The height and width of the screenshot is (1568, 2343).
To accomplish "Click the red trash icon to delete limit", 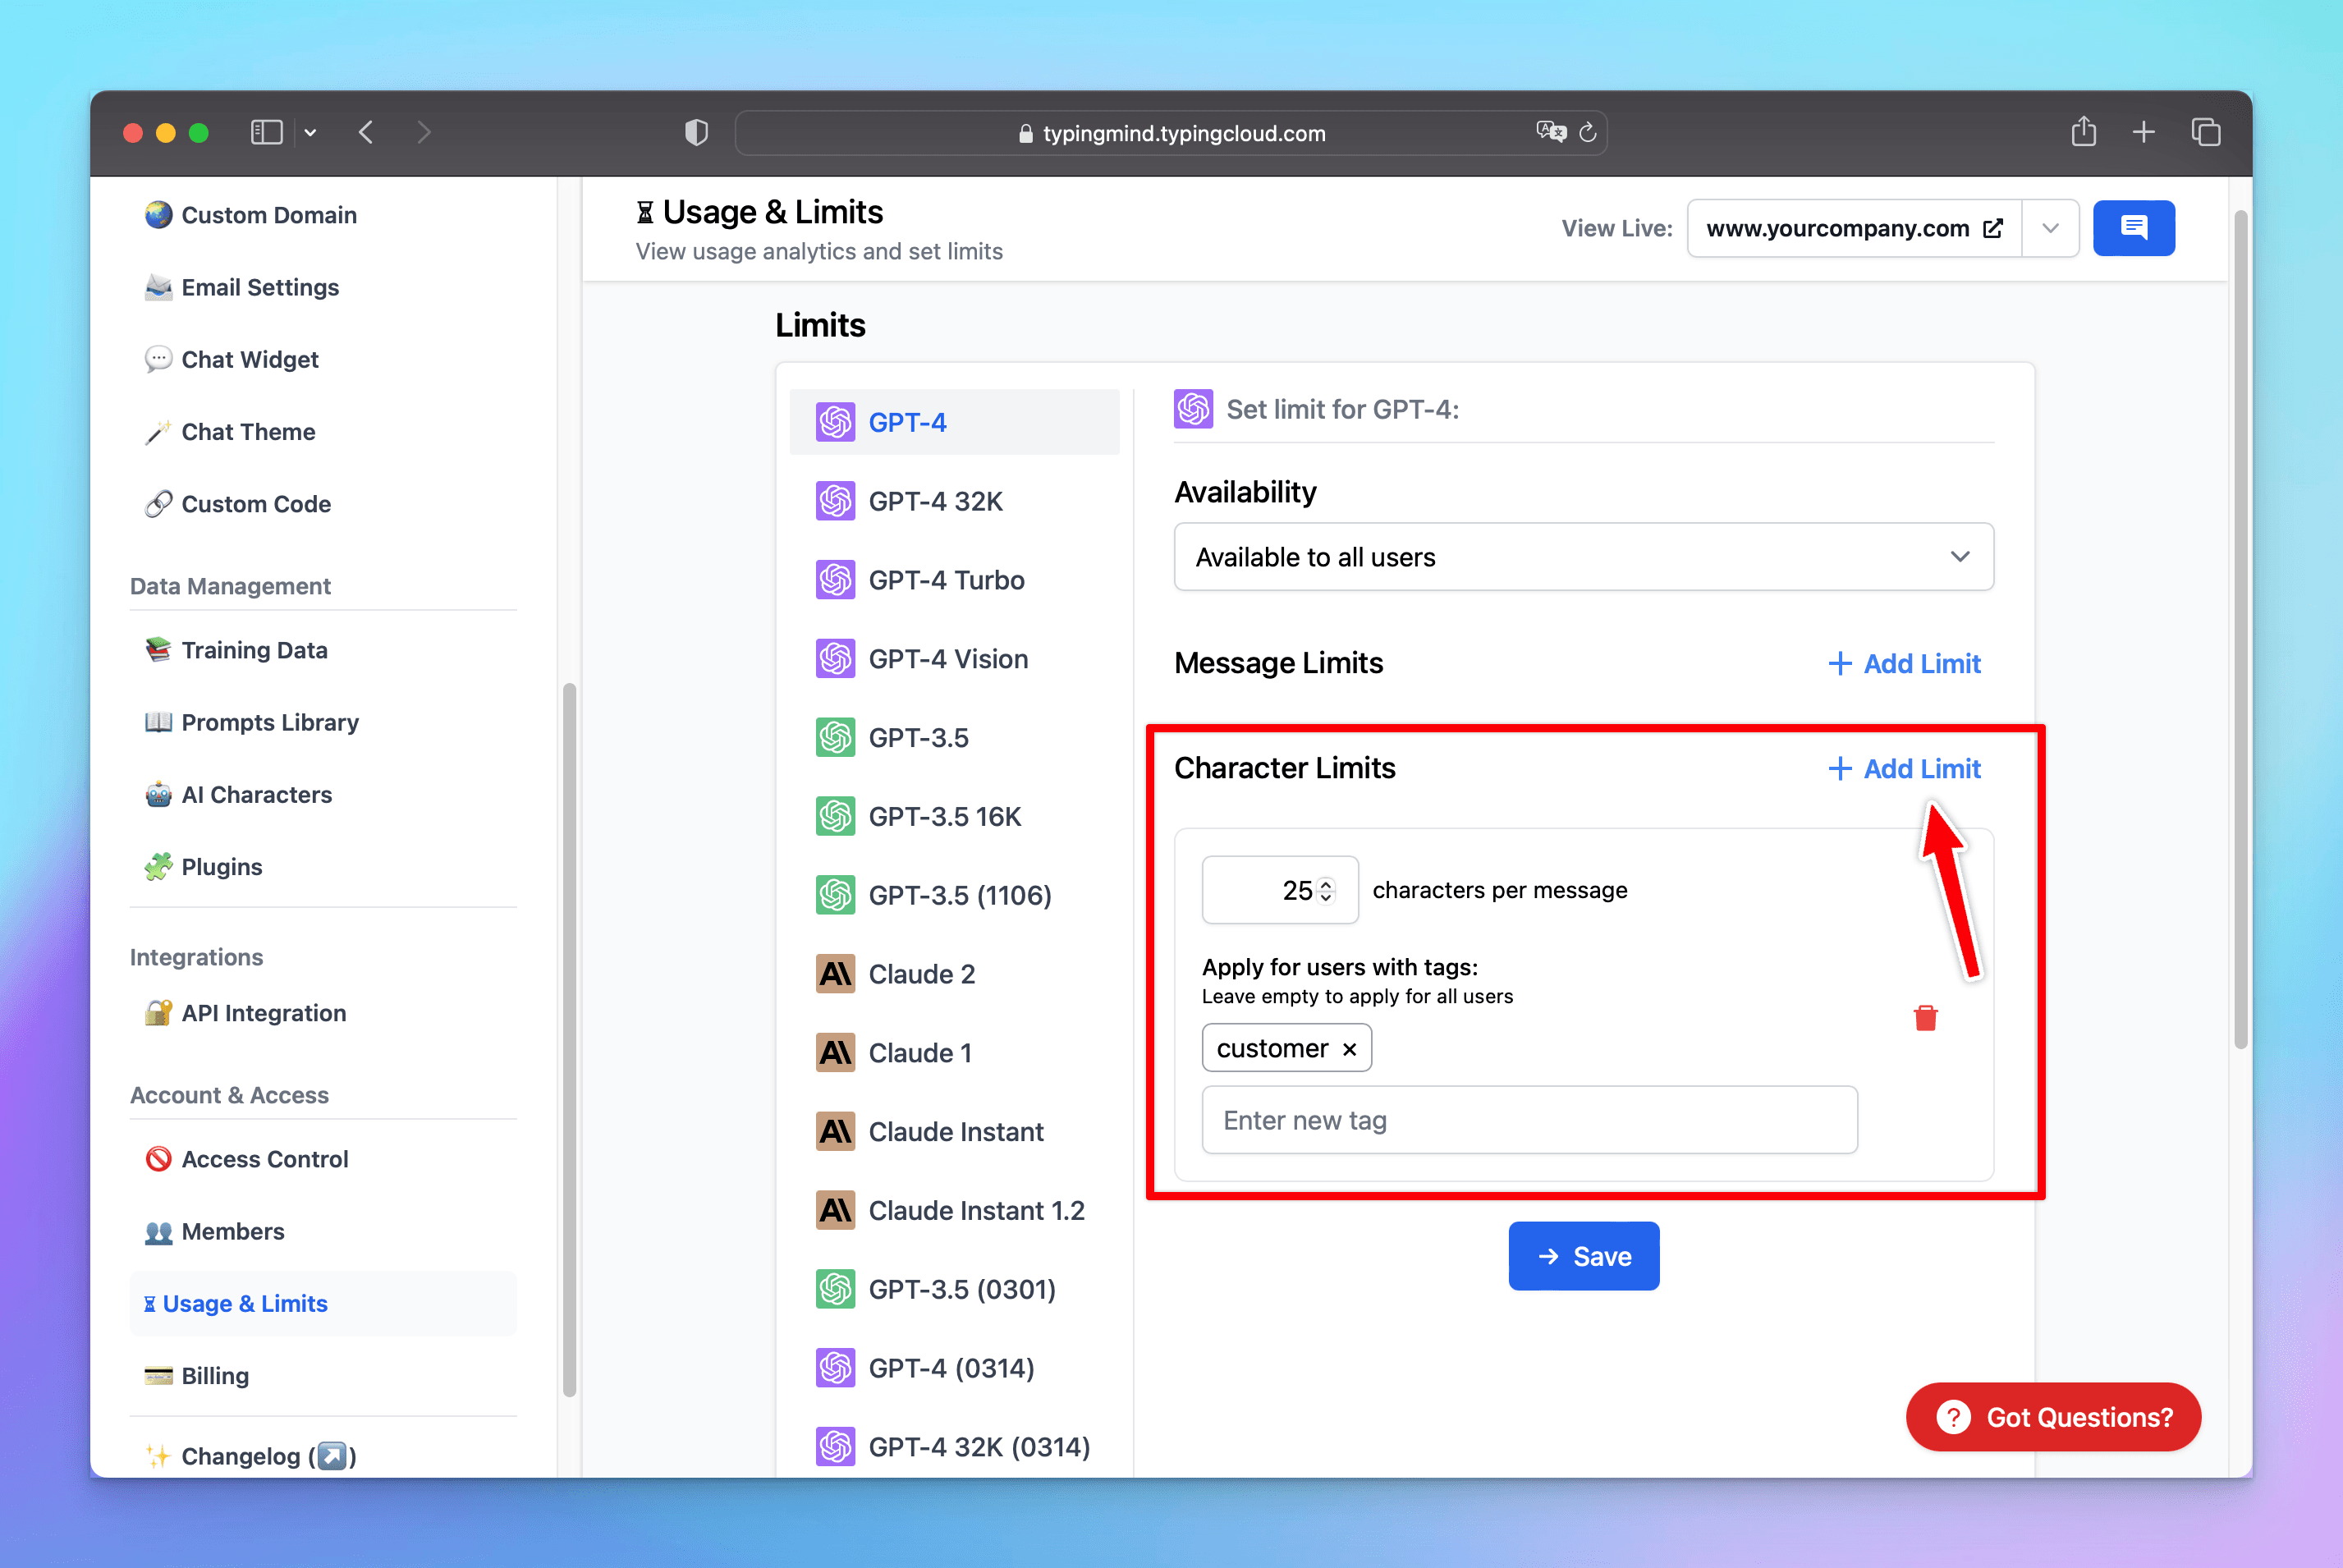I will [x=1925, y=1017].
